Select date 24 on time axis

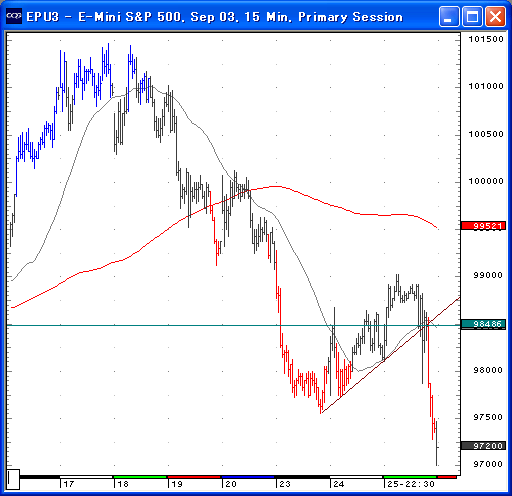coord(339,484)
